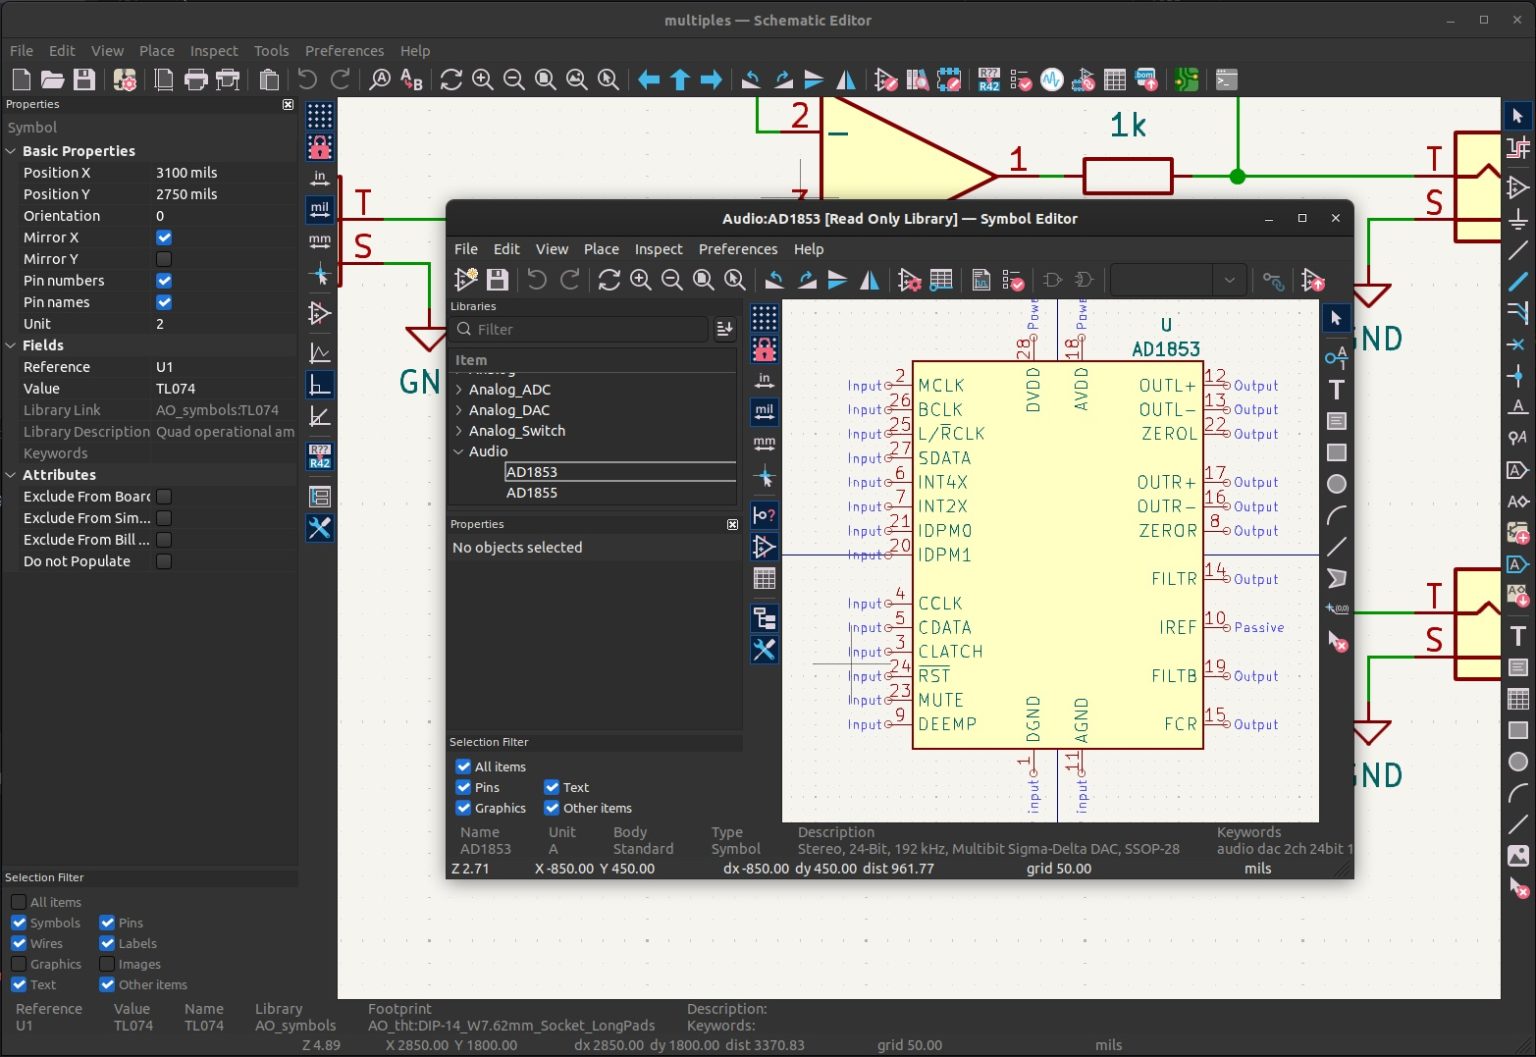Open the Symbol Fields Table
The height and width of the screenshot is (1057, 1536).
[x=1114, y=80]
